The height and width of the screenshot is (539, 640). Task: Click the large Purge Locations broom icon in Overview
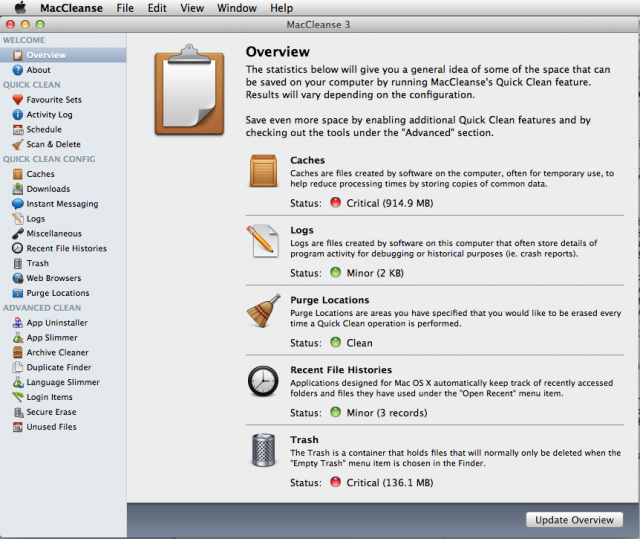tap(263, 311)
